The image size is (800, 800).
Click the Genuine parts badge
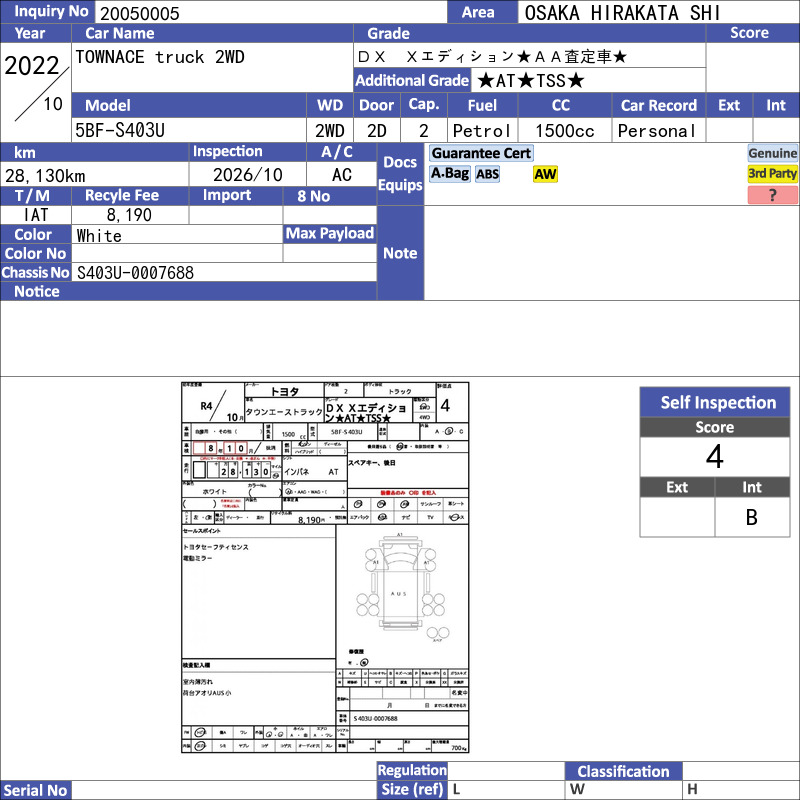[772, 153]
